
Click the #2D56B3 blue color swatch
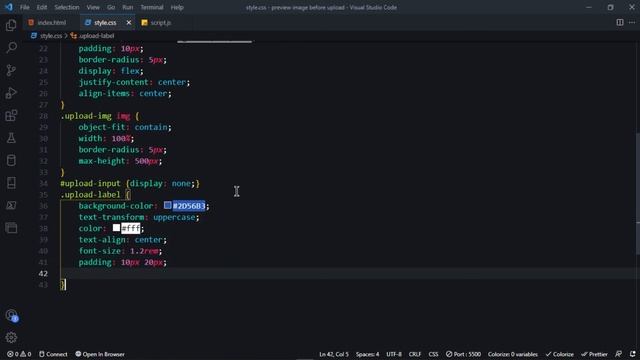point(167,205)
